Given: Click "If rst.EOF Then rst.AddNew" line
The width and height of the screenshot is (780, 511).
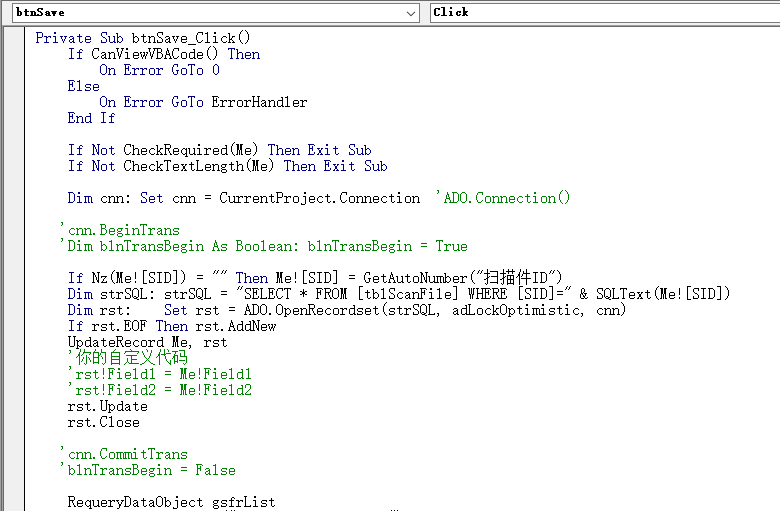Looking at the screenshot, I should [172, 326].
